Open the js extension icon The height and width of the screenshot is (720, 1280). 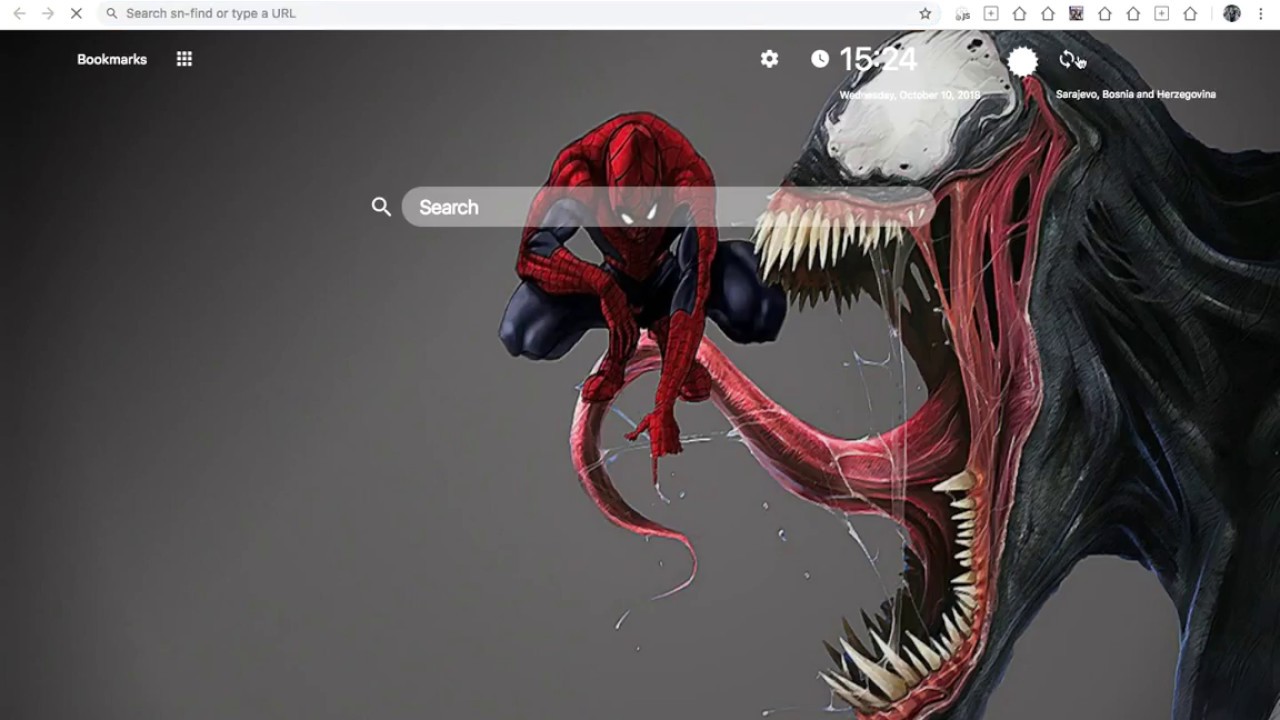[x=962, y=13]
